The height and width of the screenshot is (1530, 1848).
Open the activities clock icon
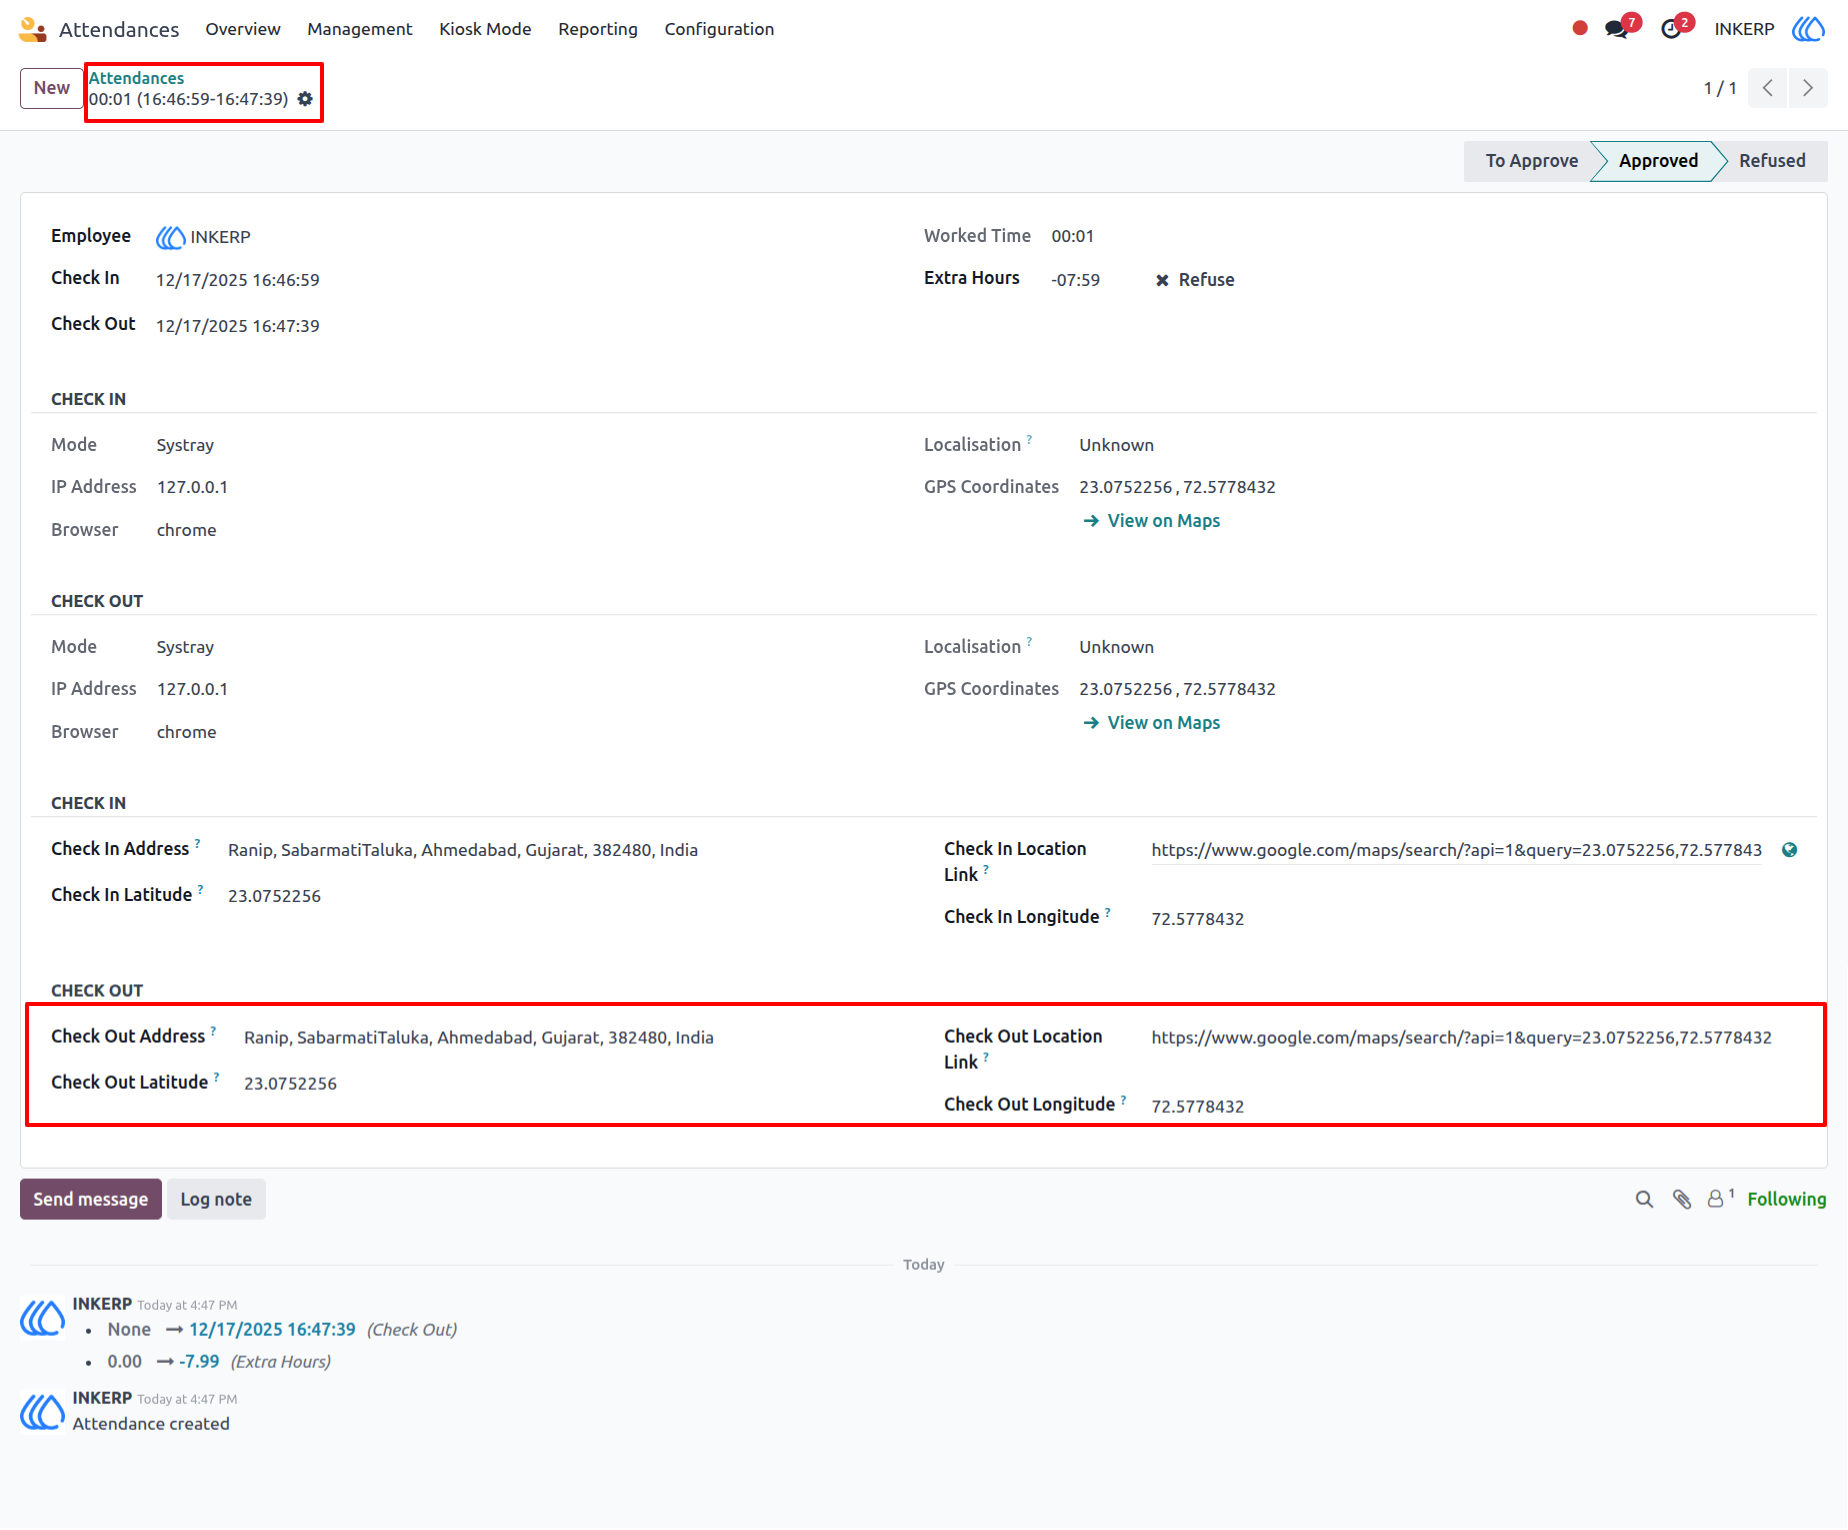(x=1672, y=29)
